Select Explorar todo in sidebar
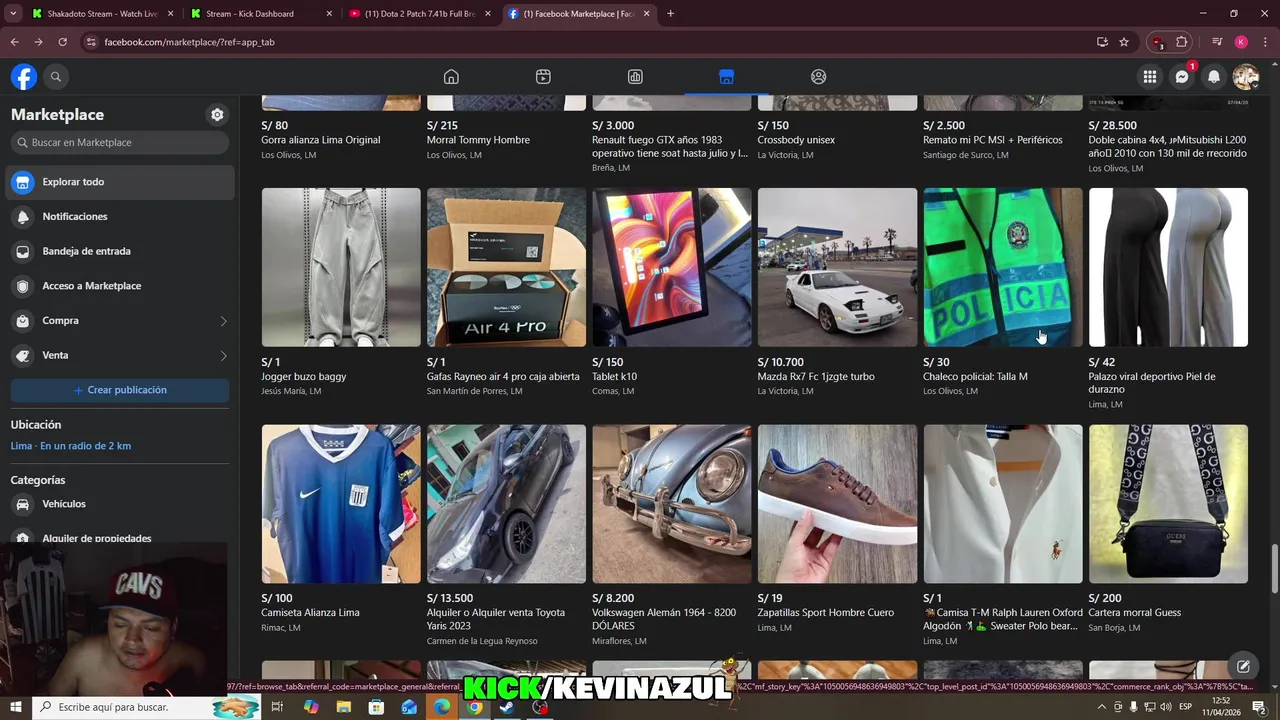 (120, 182)
